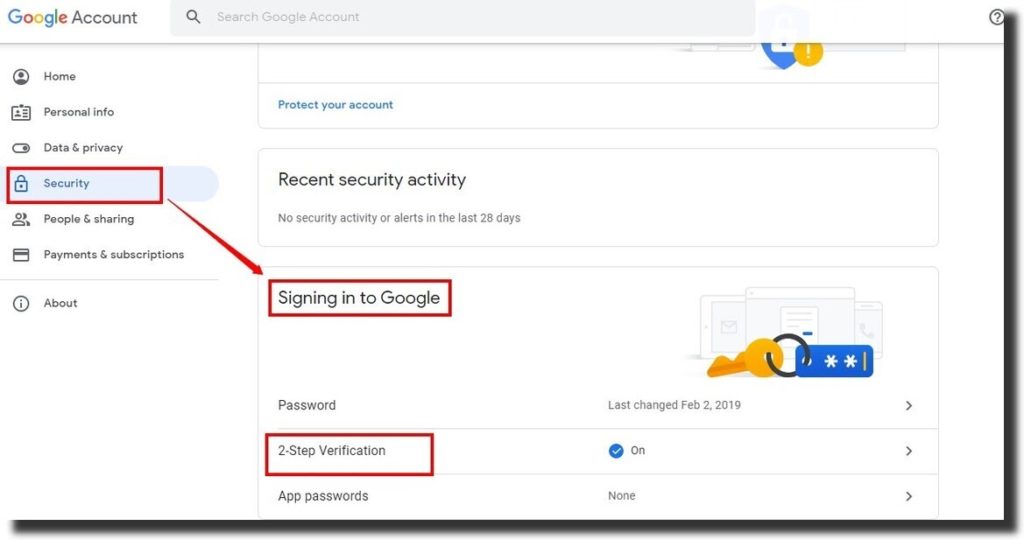Viewport: 1024px width, 540px height.
Task: Open the App passwords row
Action: click(x=598, y=496)
